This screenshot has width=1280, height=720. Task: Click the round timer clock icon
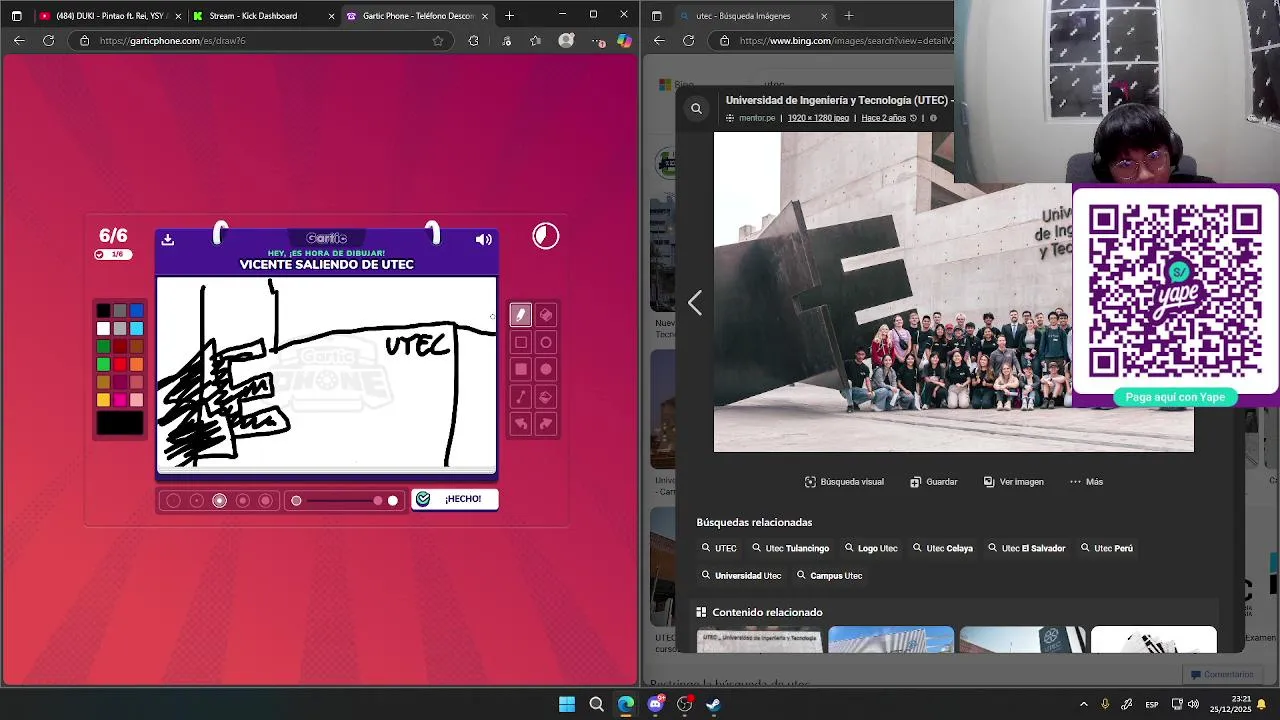click(x=545, y=236)
